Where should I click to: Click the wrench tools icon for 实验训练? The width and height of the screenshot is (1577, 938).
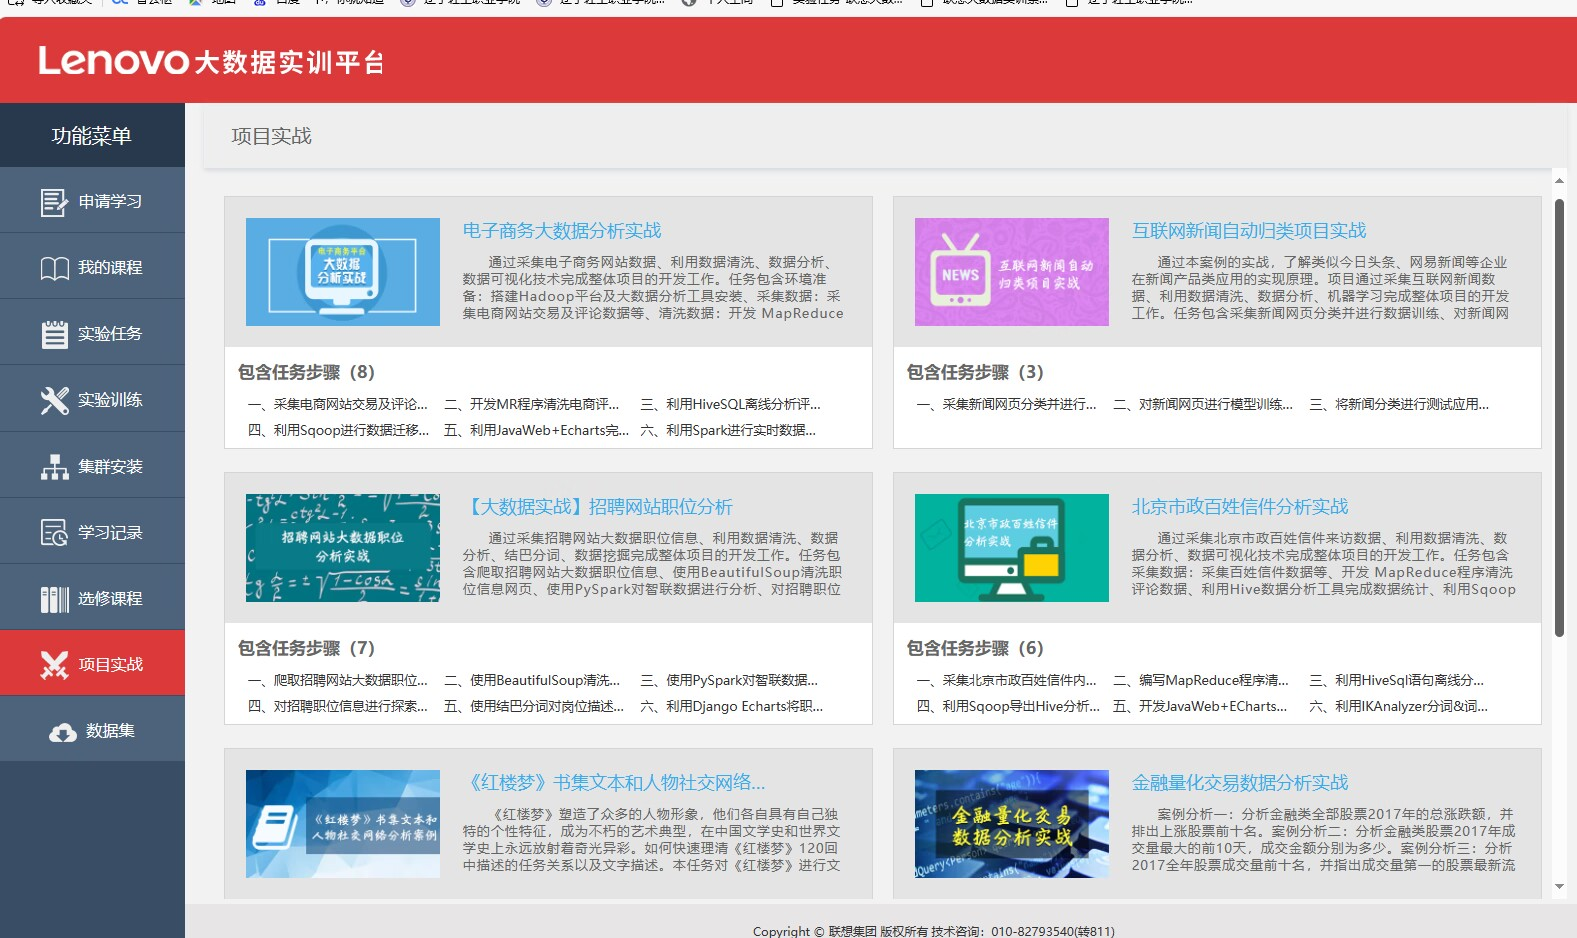click(x=54, y=400)
